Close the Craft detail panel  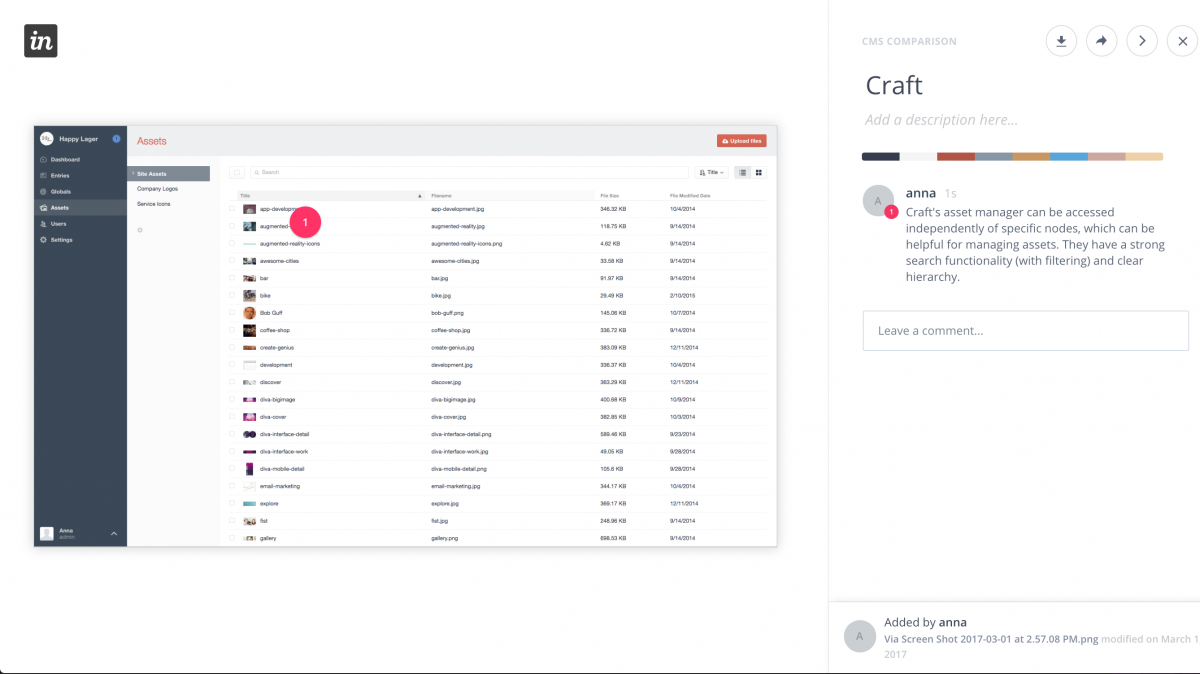(x=1183, y=41)
